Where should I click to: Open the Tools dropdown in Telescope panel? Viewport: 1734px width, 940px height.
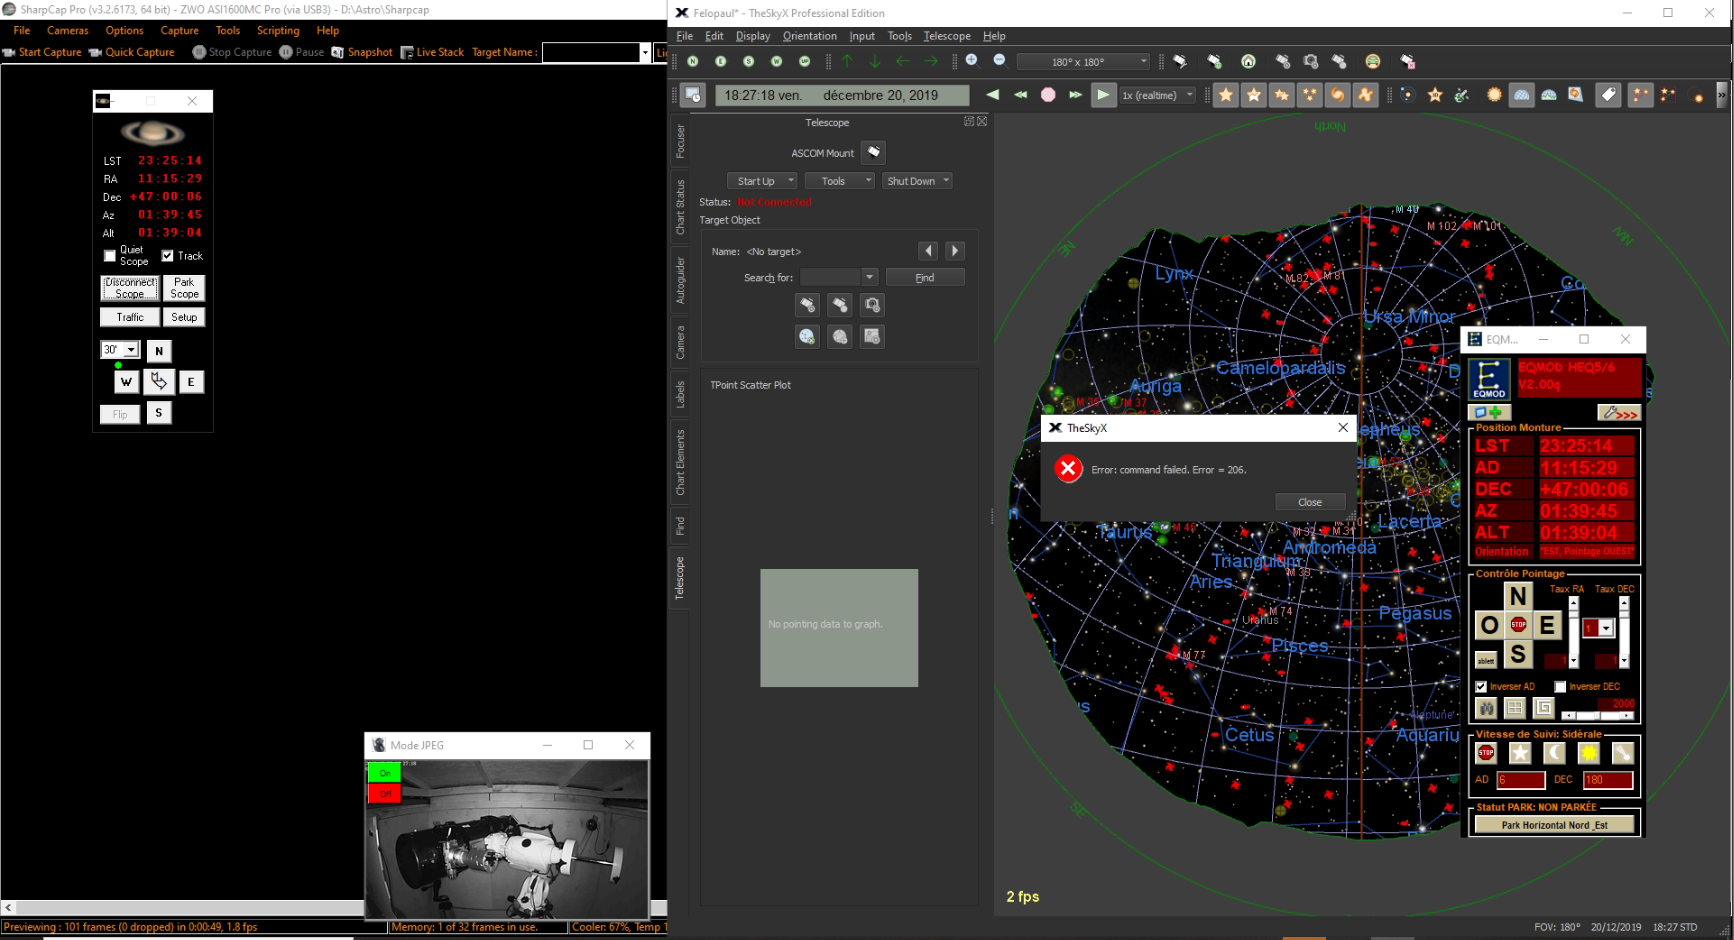click(x=840, y=181)
